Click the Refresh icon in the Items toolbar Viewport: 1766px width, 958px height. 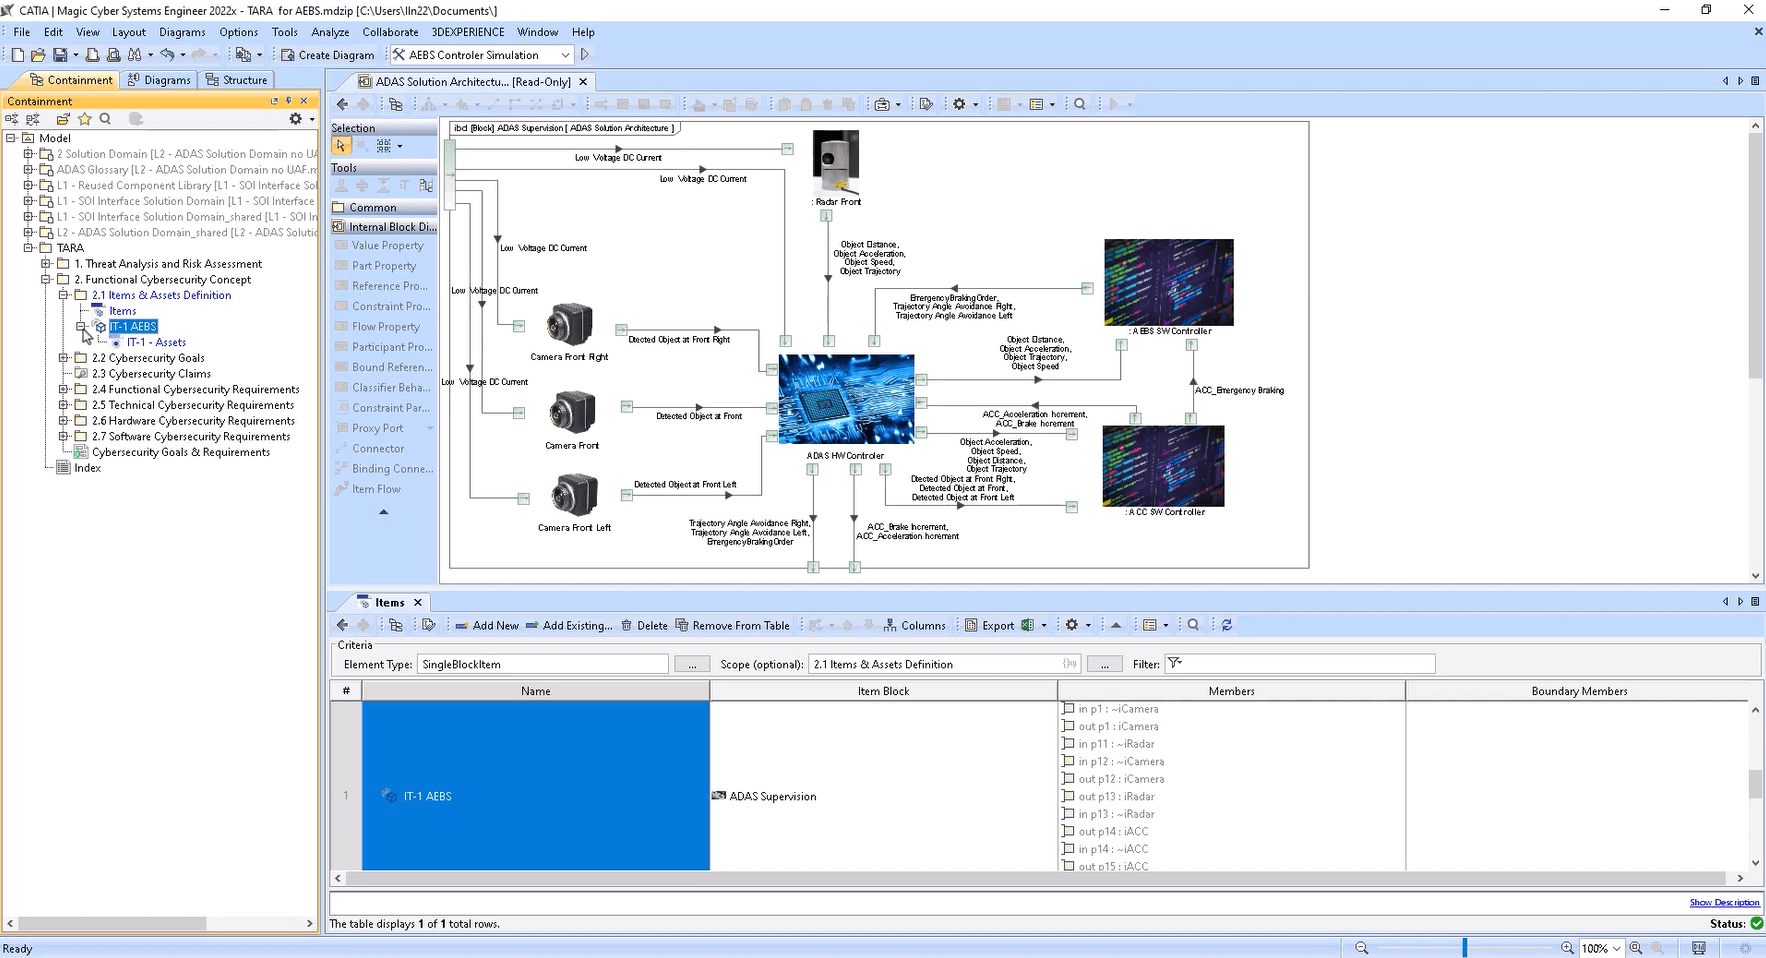[x=1227, y=625]
